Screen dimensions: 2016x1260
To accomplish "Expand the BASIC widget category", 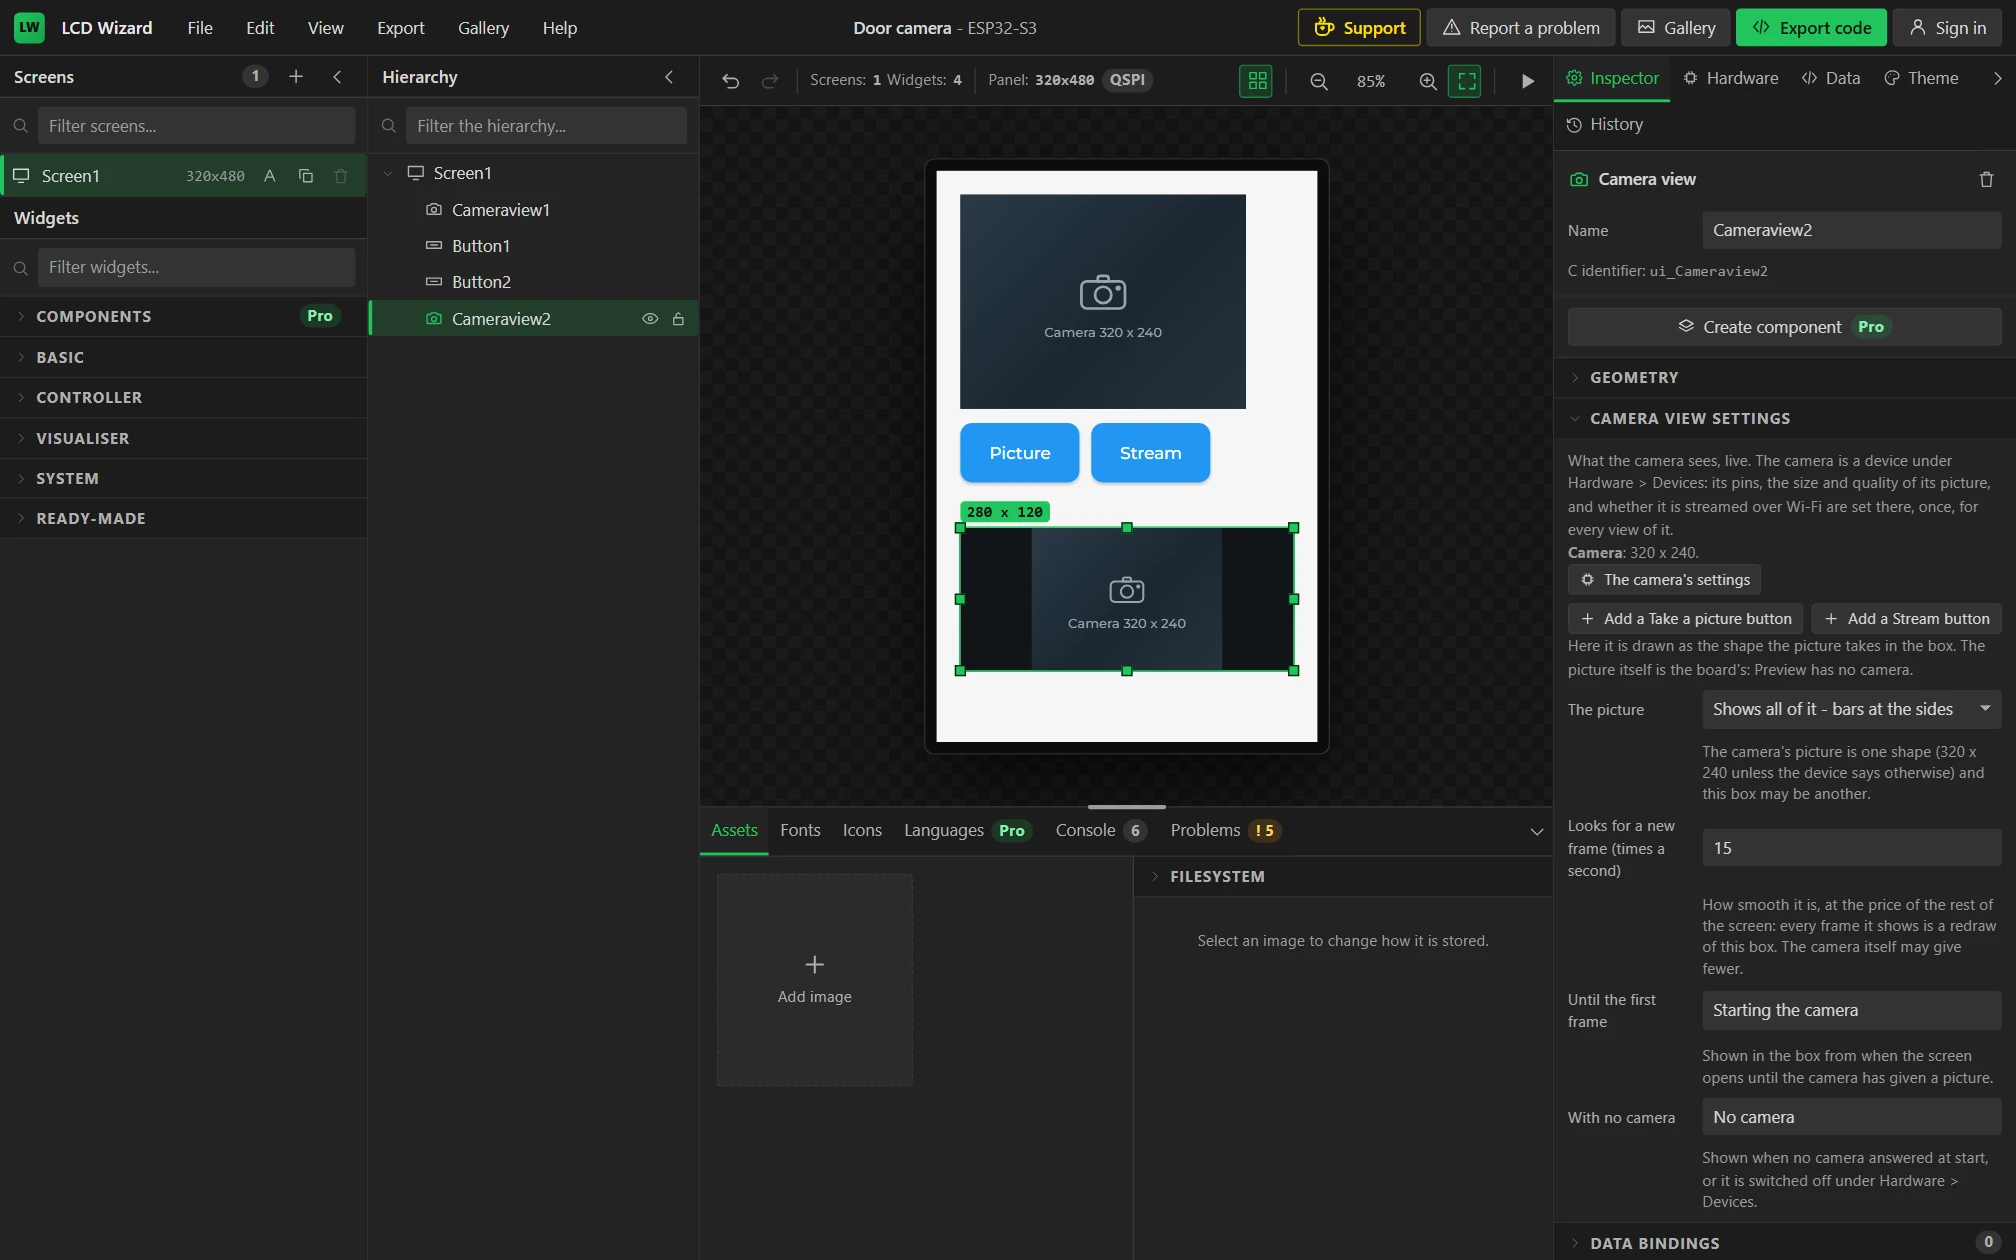I will point(184,357).
